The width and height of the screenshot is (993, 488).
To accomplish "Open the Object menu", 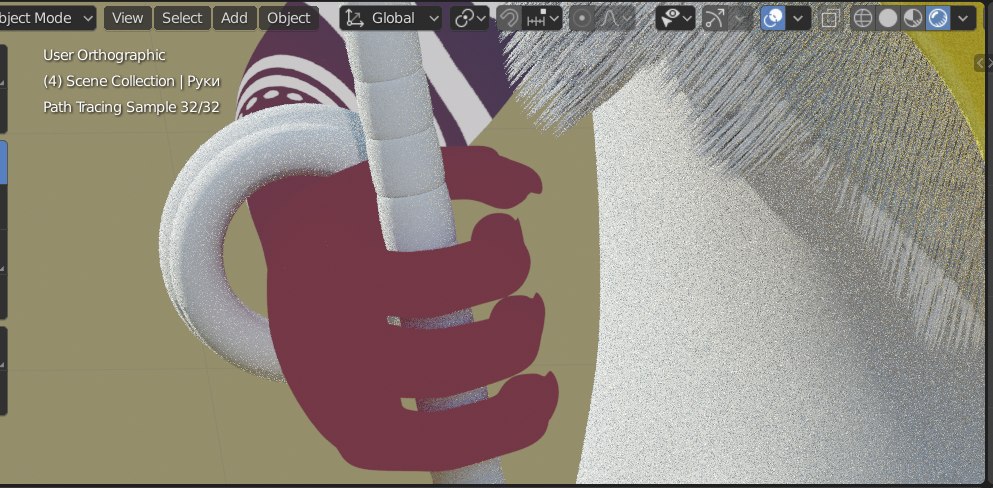I will pos(288,18).
